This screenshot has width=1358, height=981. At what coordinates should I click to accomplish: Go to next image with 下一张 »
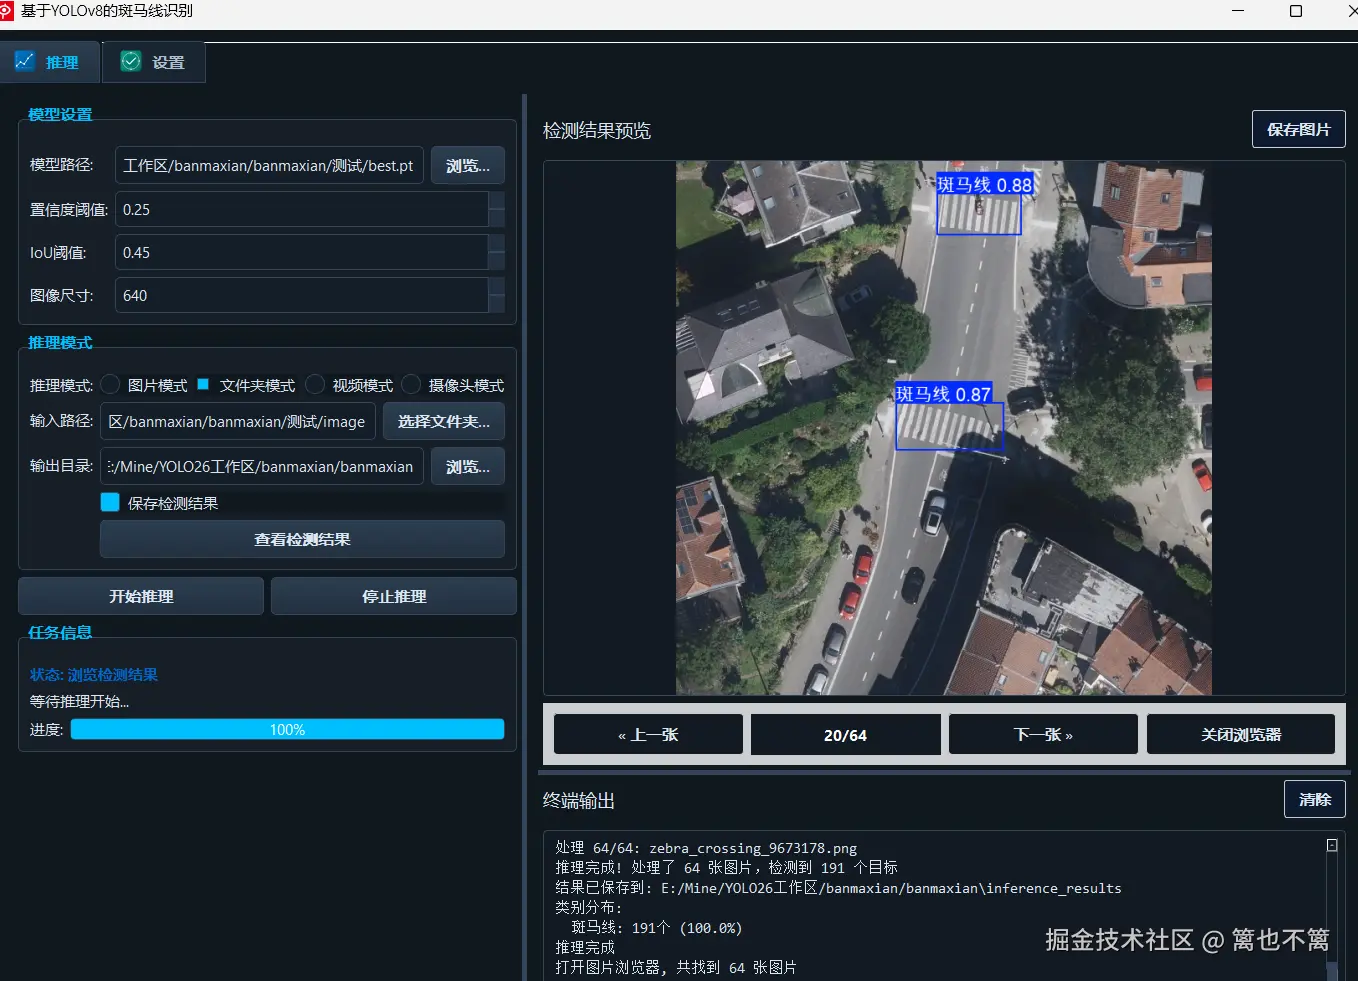click(1043, 734)
